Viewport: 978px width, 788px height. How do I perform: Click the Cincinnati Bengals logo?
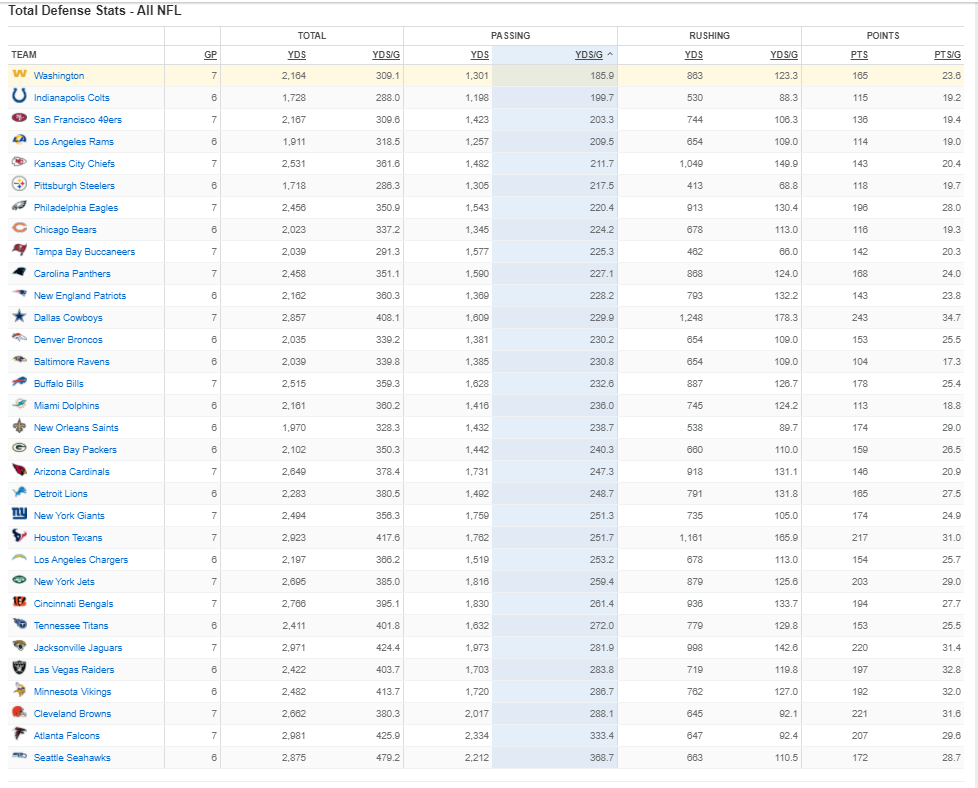coord(19,601)
